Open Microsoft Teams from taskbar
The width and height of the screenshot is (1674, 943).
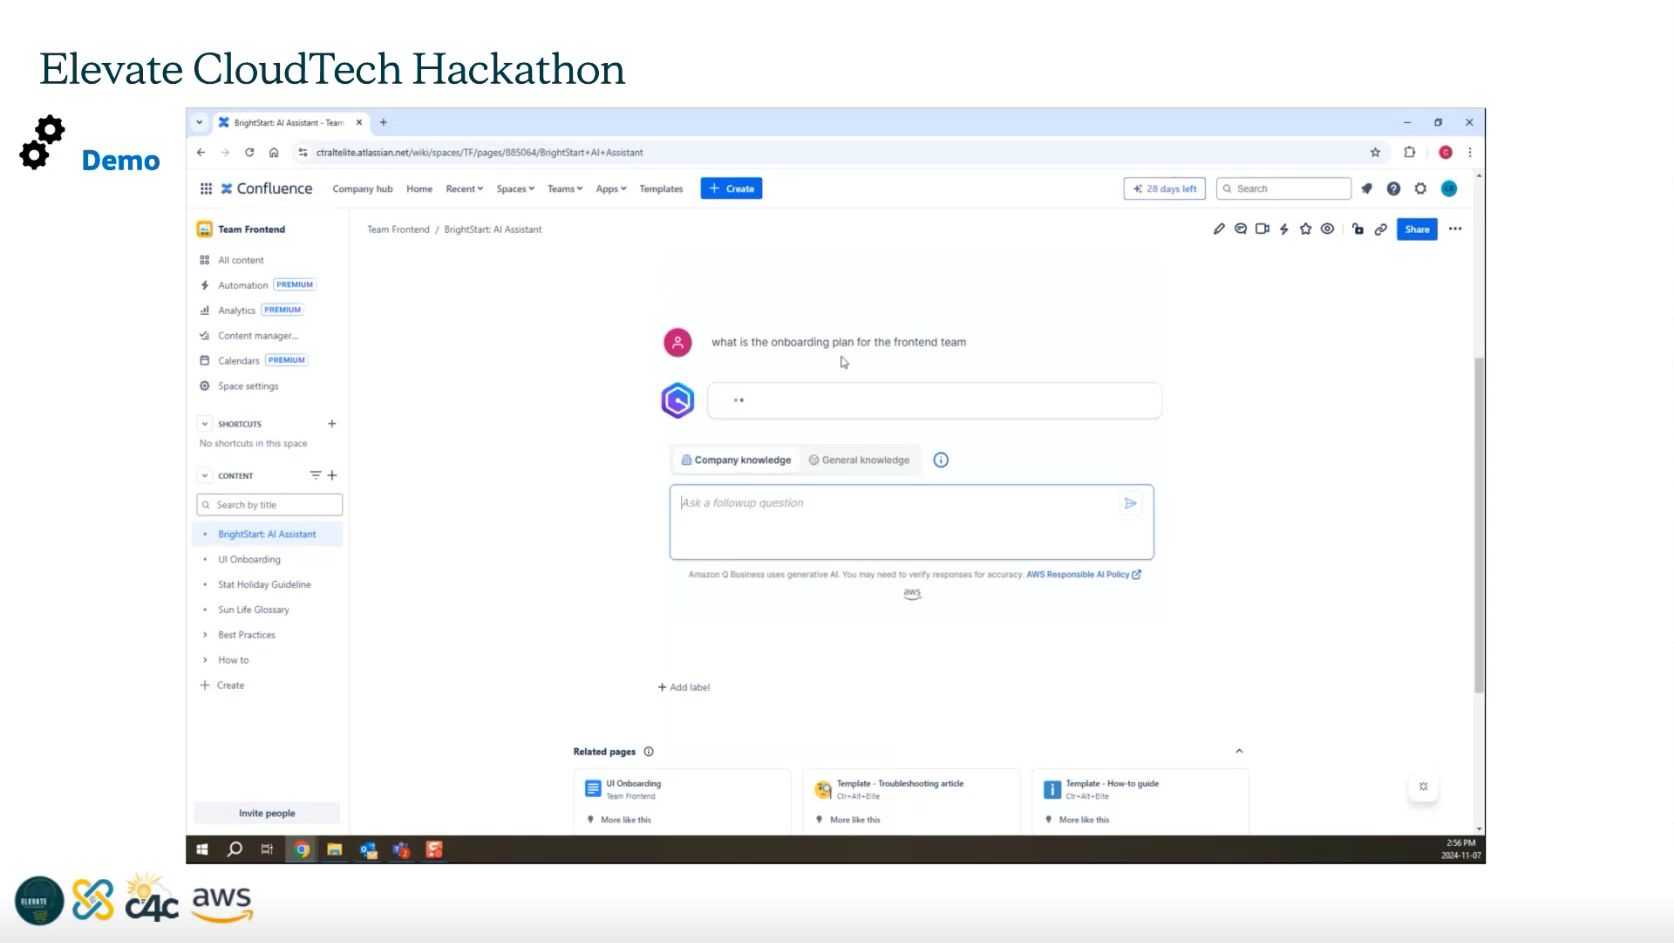tap(401, 849)
